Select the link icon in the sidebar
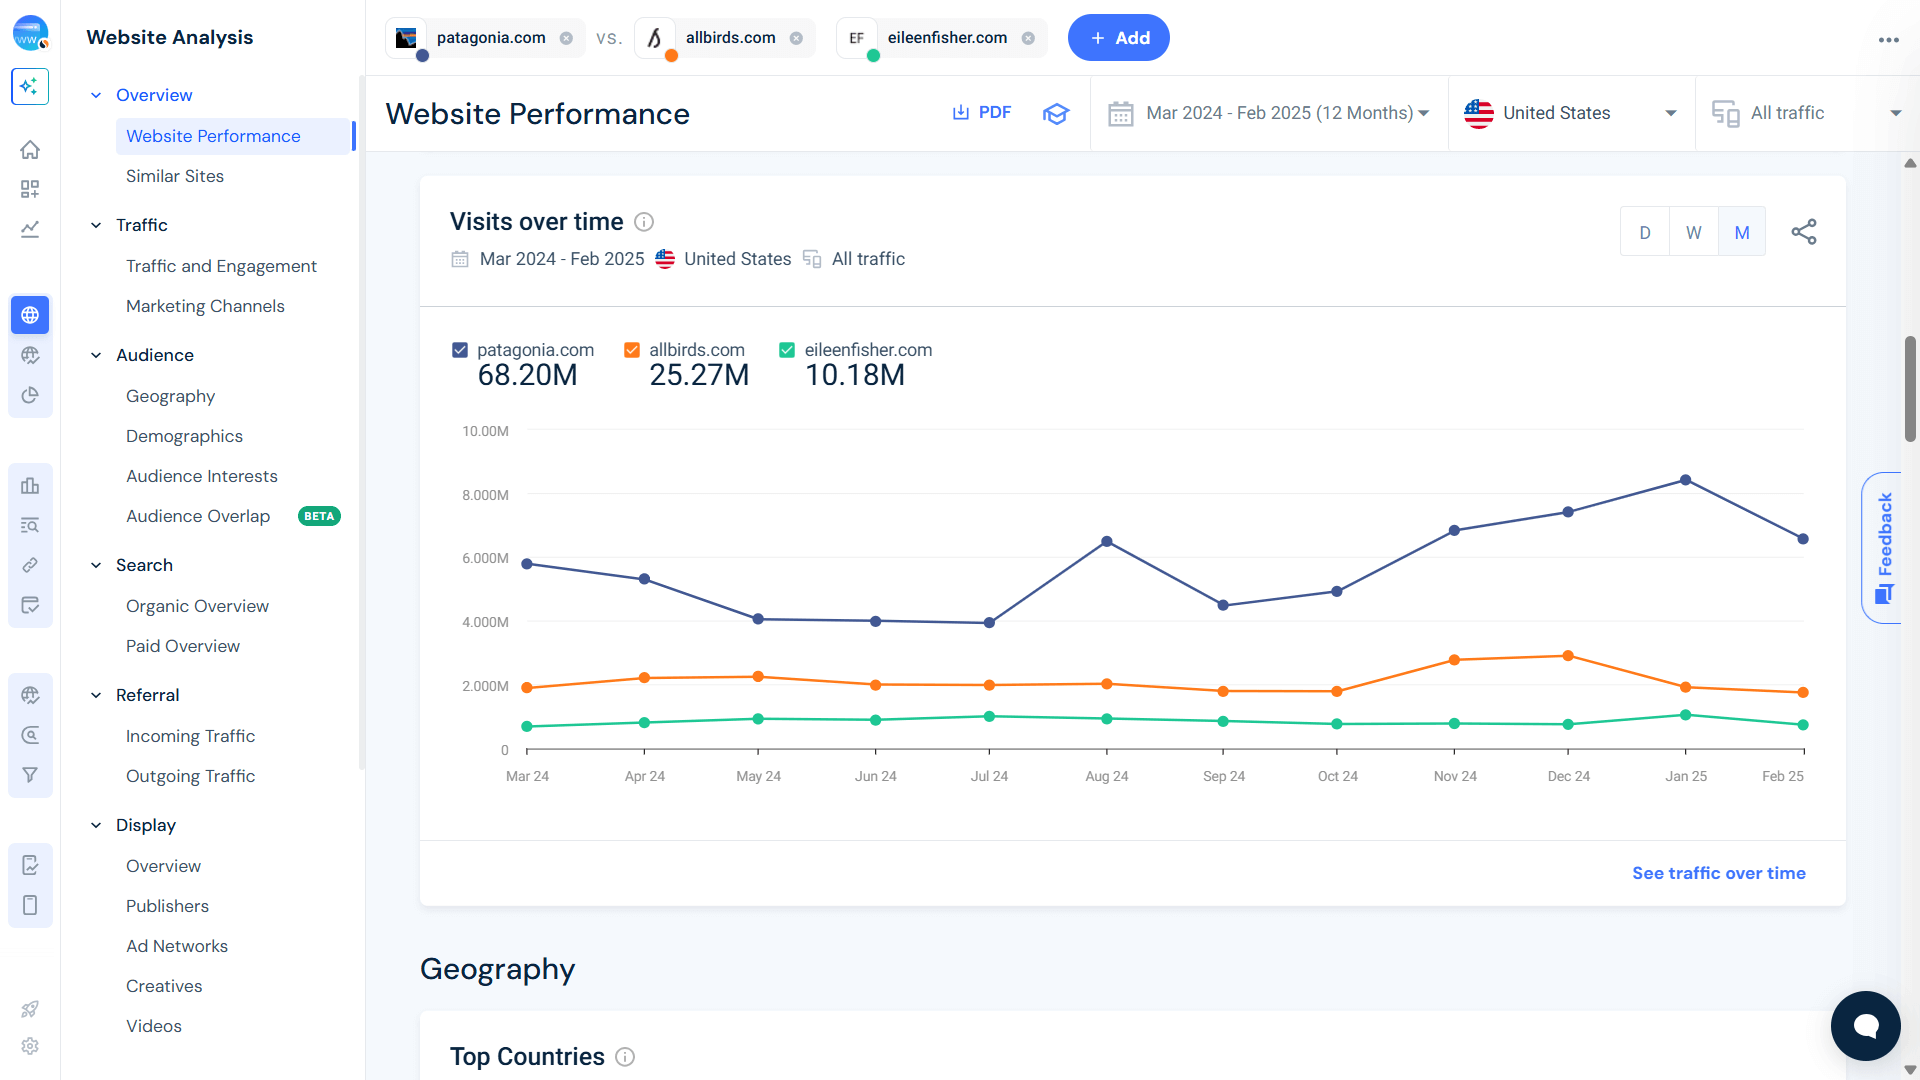Viewport: 1920px width, 1080px height. click(x=30, y=564)
